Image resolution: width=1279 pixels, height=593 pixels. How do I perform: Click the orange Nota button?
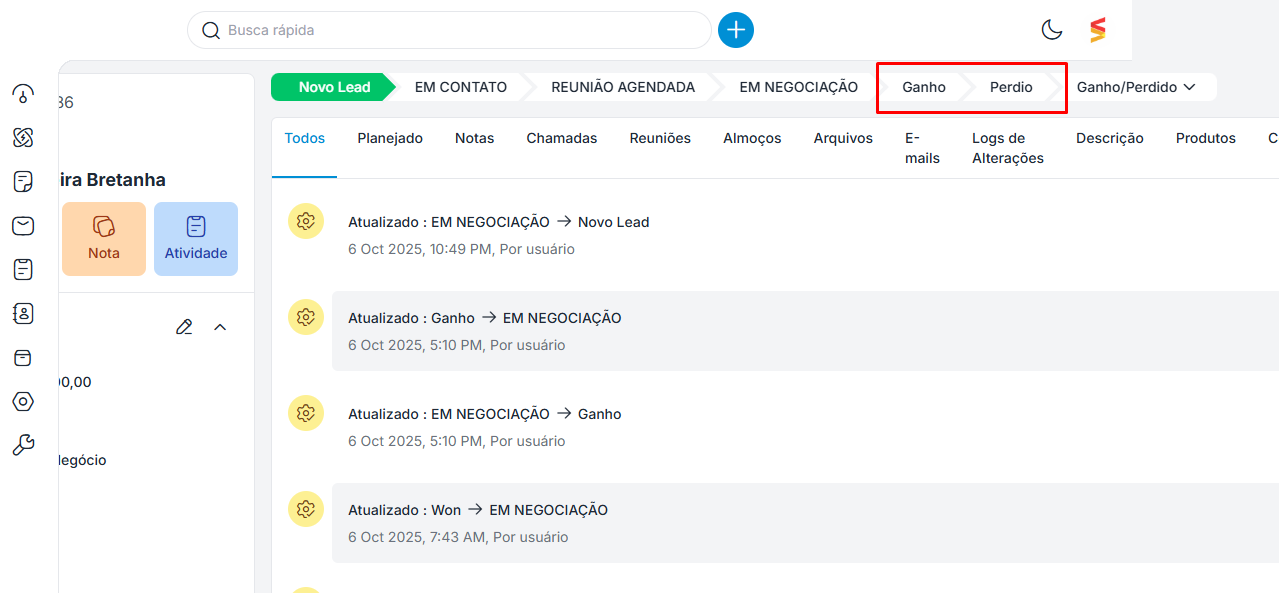[x=104, y=238]
